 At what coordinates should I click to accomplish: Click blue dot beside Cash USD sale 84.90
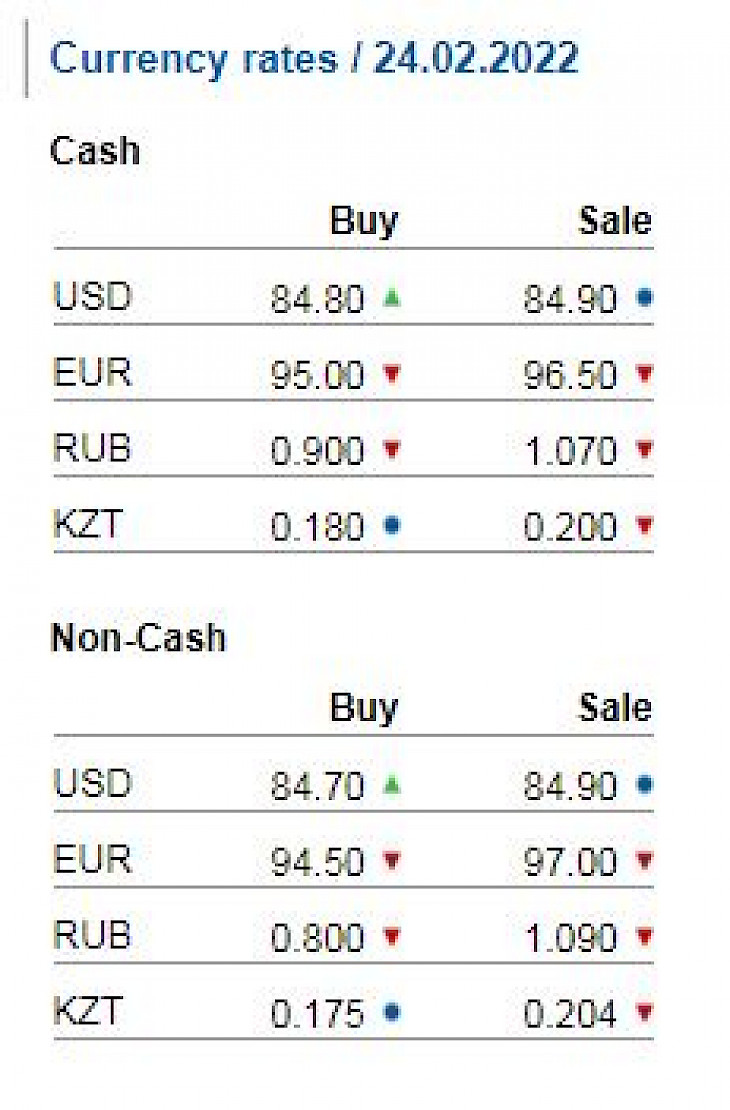point(644,297)
